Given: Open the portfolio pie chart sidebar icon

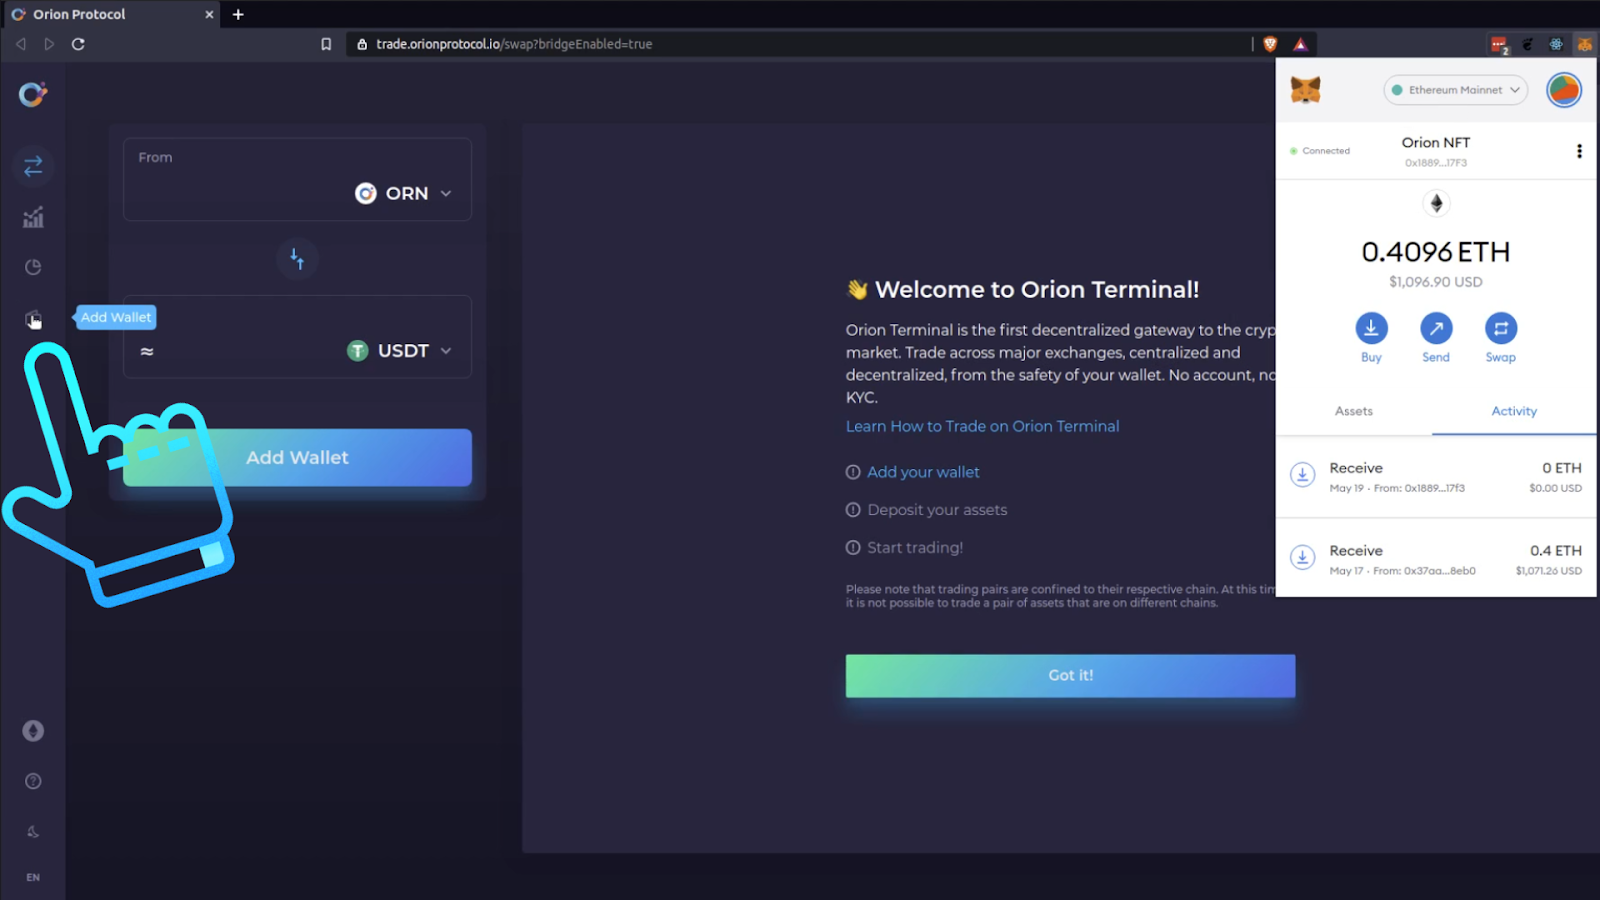Looking at the screenshot, I should coord(33,267).
